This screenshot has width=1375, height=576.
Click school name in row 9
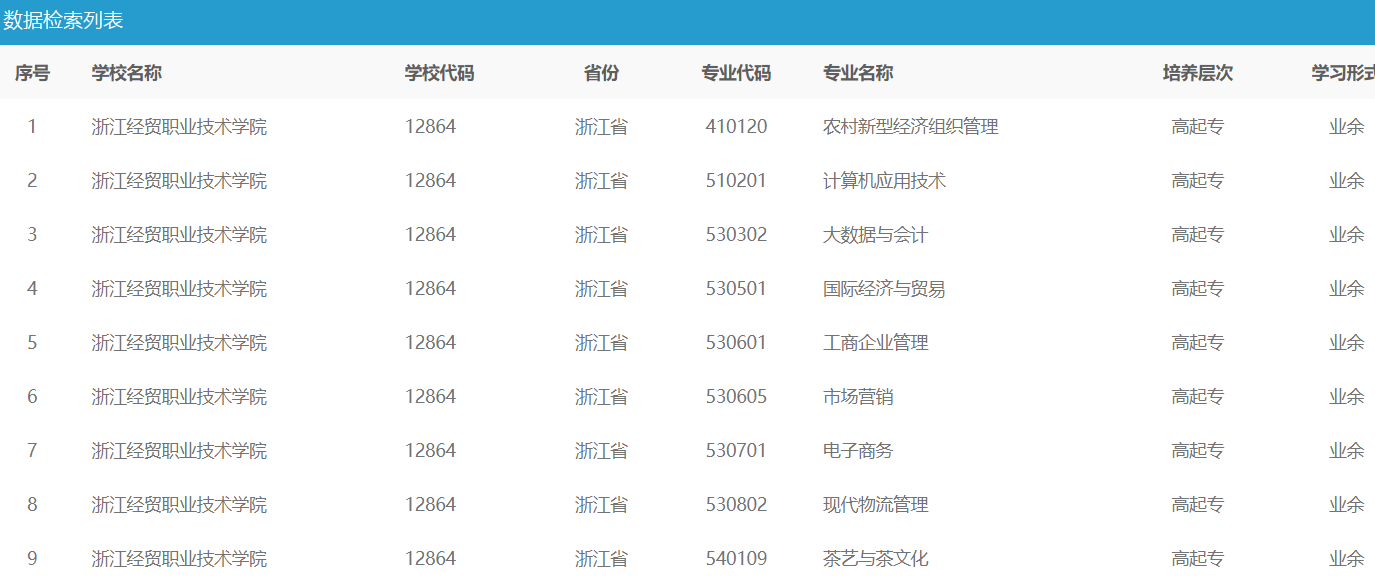click(x=179, y=559)
